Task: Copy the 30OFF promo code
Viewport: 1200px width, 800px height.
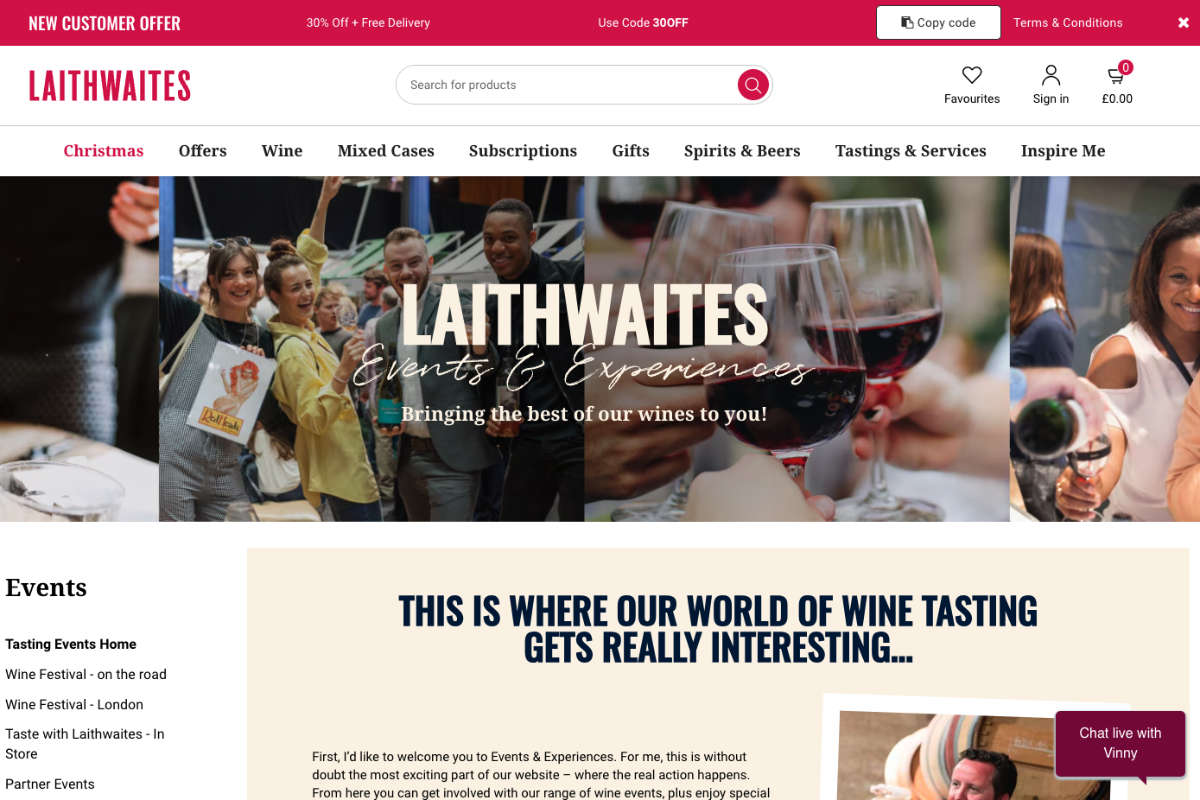Action: pos(938,23)
